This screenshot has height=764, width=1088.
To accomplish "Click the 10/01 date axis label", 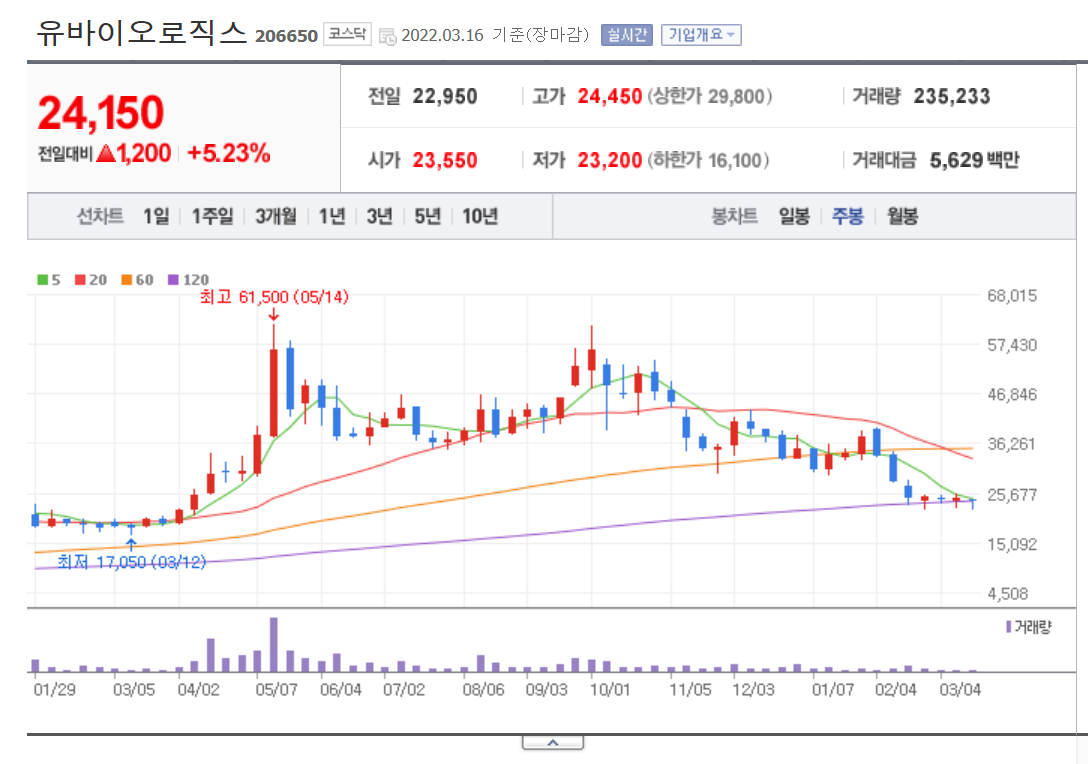I will [x=610, y=690].
